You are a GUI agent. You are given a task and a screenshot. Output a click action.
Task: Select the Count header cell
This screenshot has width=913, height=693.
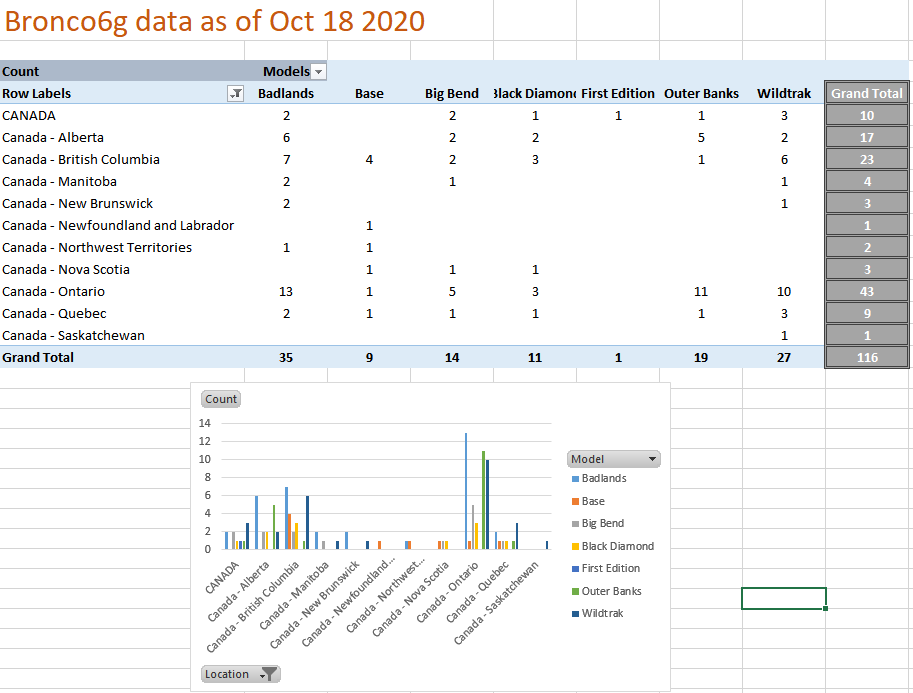(122, 72)
